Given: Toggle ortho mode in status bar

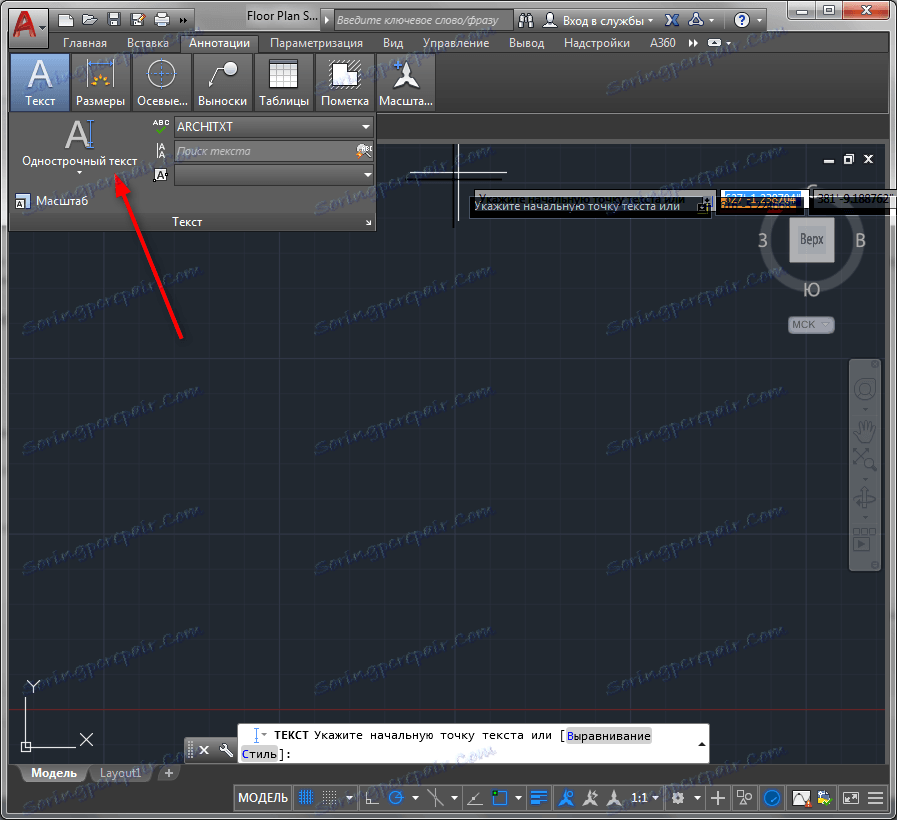Looking at the screenshot, I should coord(372,797).
